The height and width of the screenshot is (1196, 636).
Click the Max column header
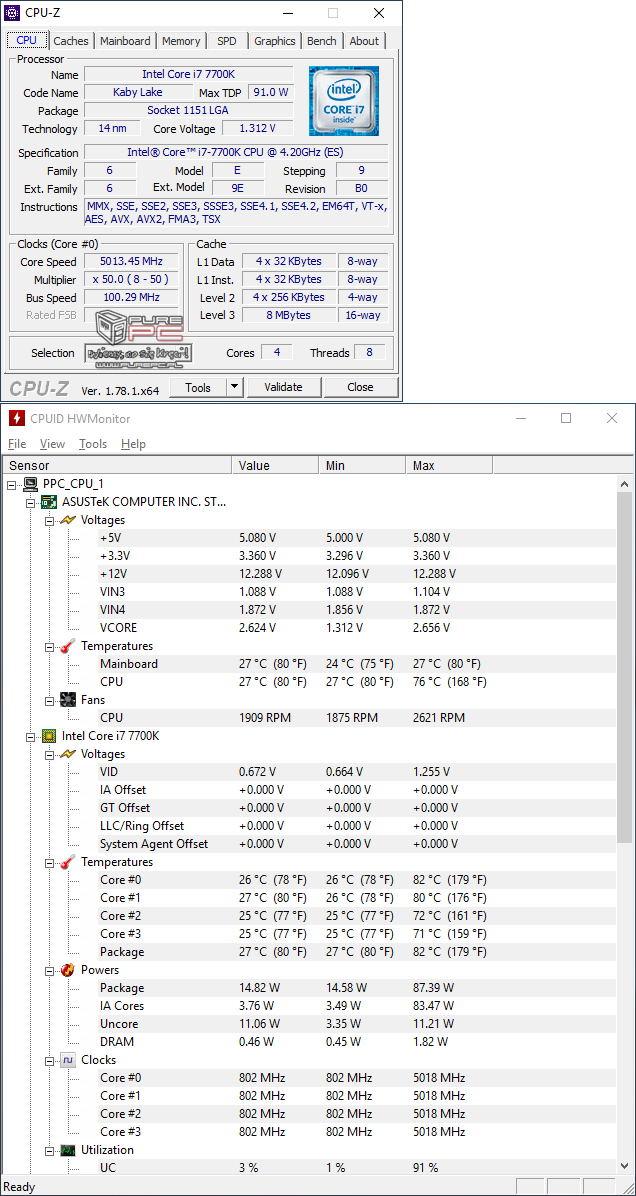pos(449,465)
